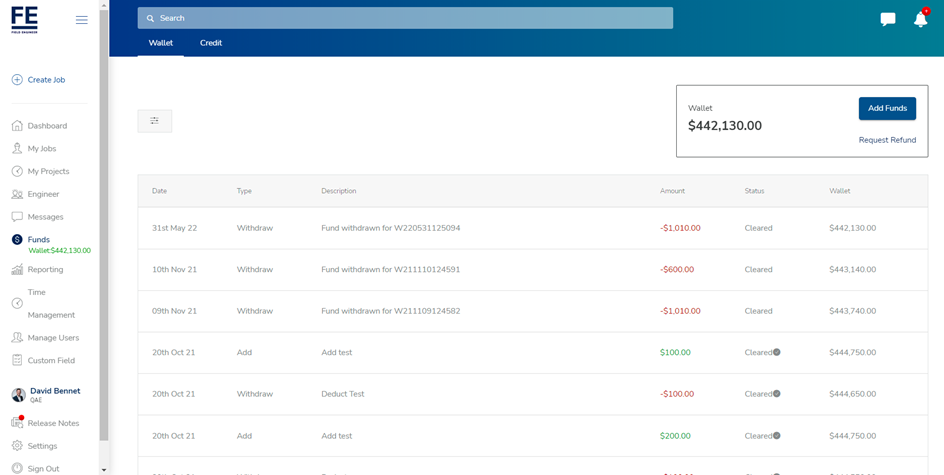Screen dimensions: 944x475
Task: Click description 'Fund withdrawn for W211110124591'
Action: [x=391, y=270]
